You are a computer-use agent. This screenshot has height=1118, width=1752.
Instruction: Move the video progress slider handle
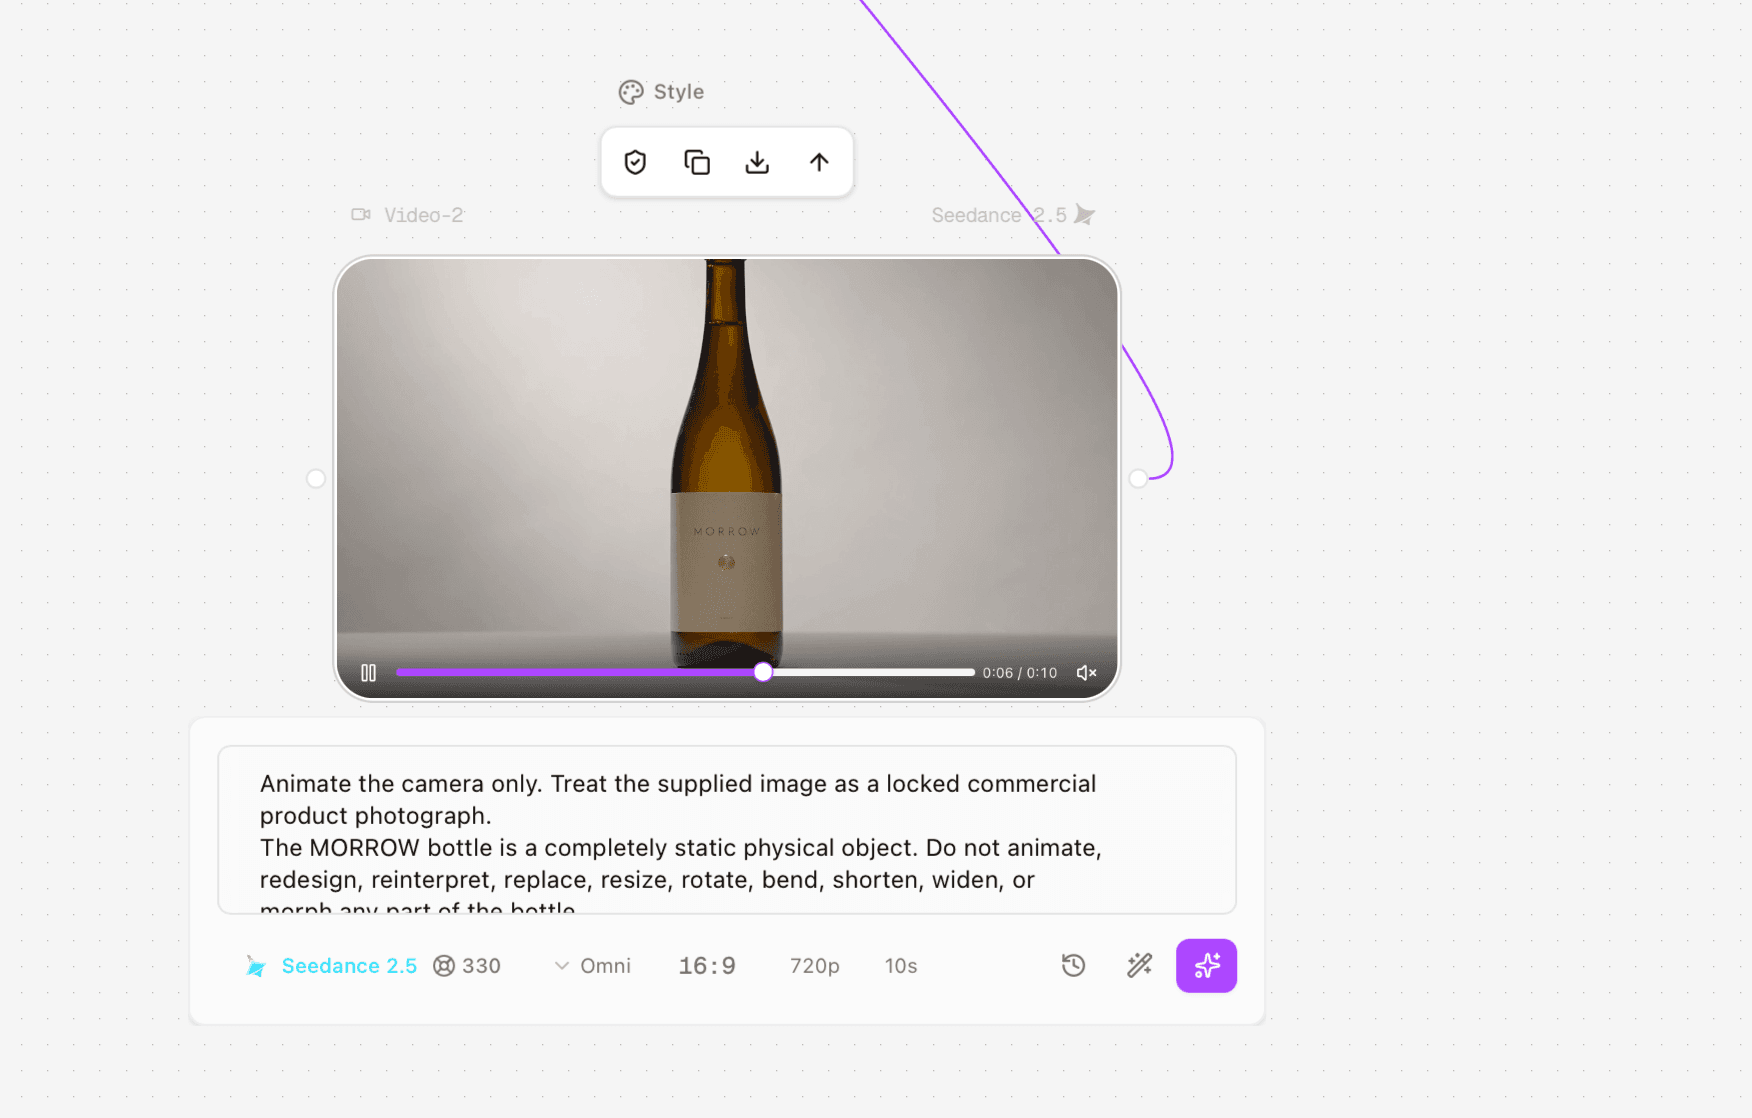763,672
